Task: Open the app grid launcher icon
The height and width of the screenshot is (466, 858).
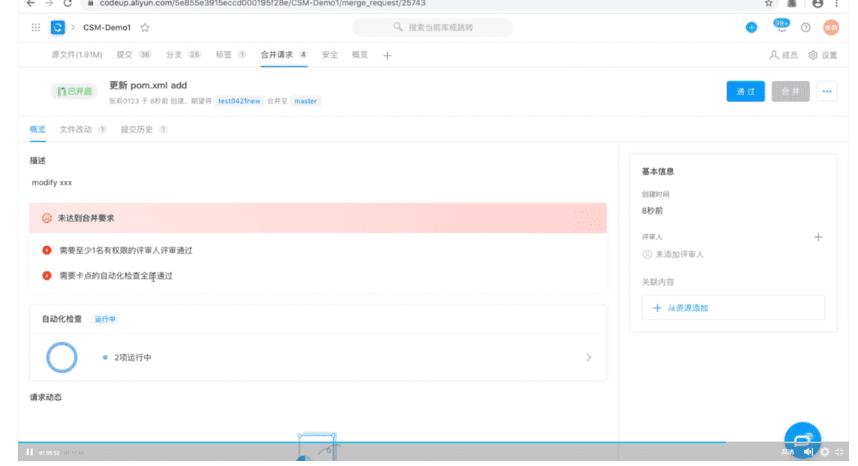Action: [36, 27]
